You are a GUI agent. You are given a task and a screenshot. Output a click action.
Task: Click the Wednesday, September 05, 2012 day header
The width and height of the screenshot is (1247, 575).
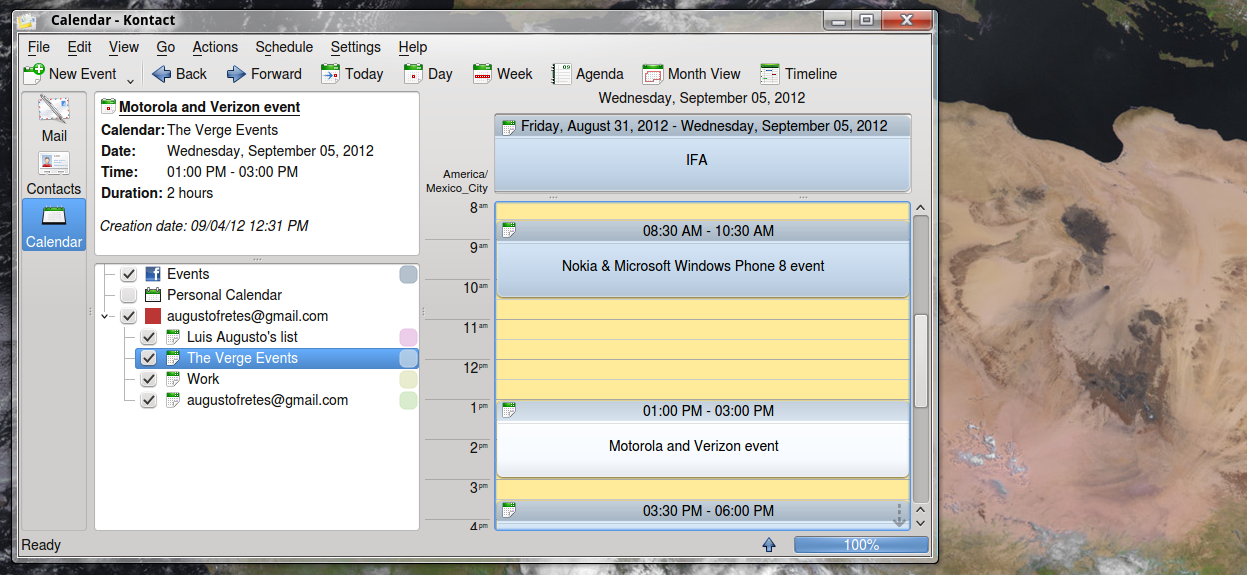point(702,98)
